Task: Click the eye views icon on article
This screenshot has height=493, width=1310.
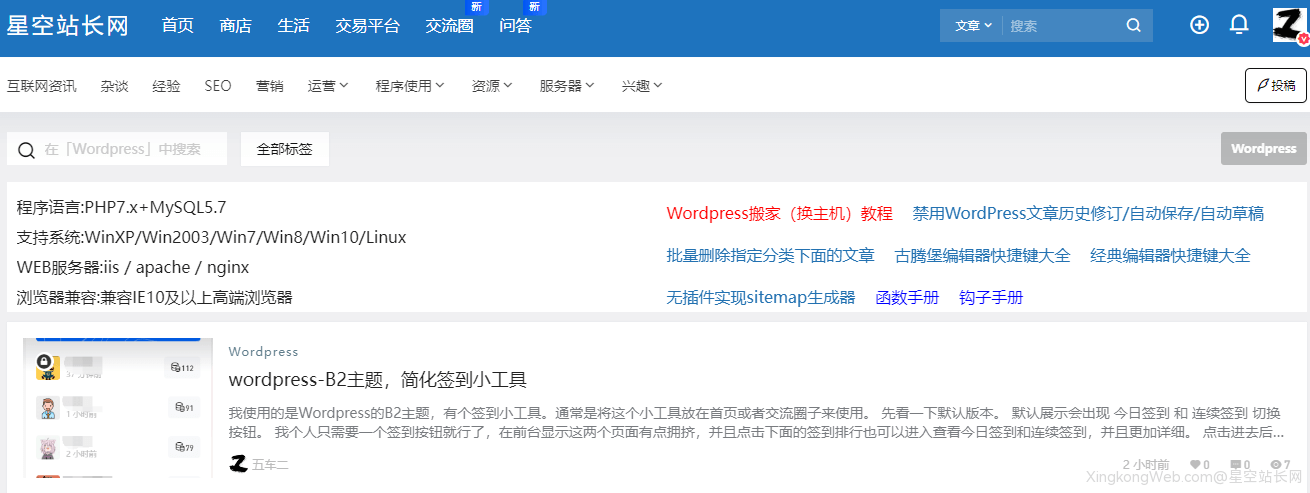Action: (x=1274, y=465)
